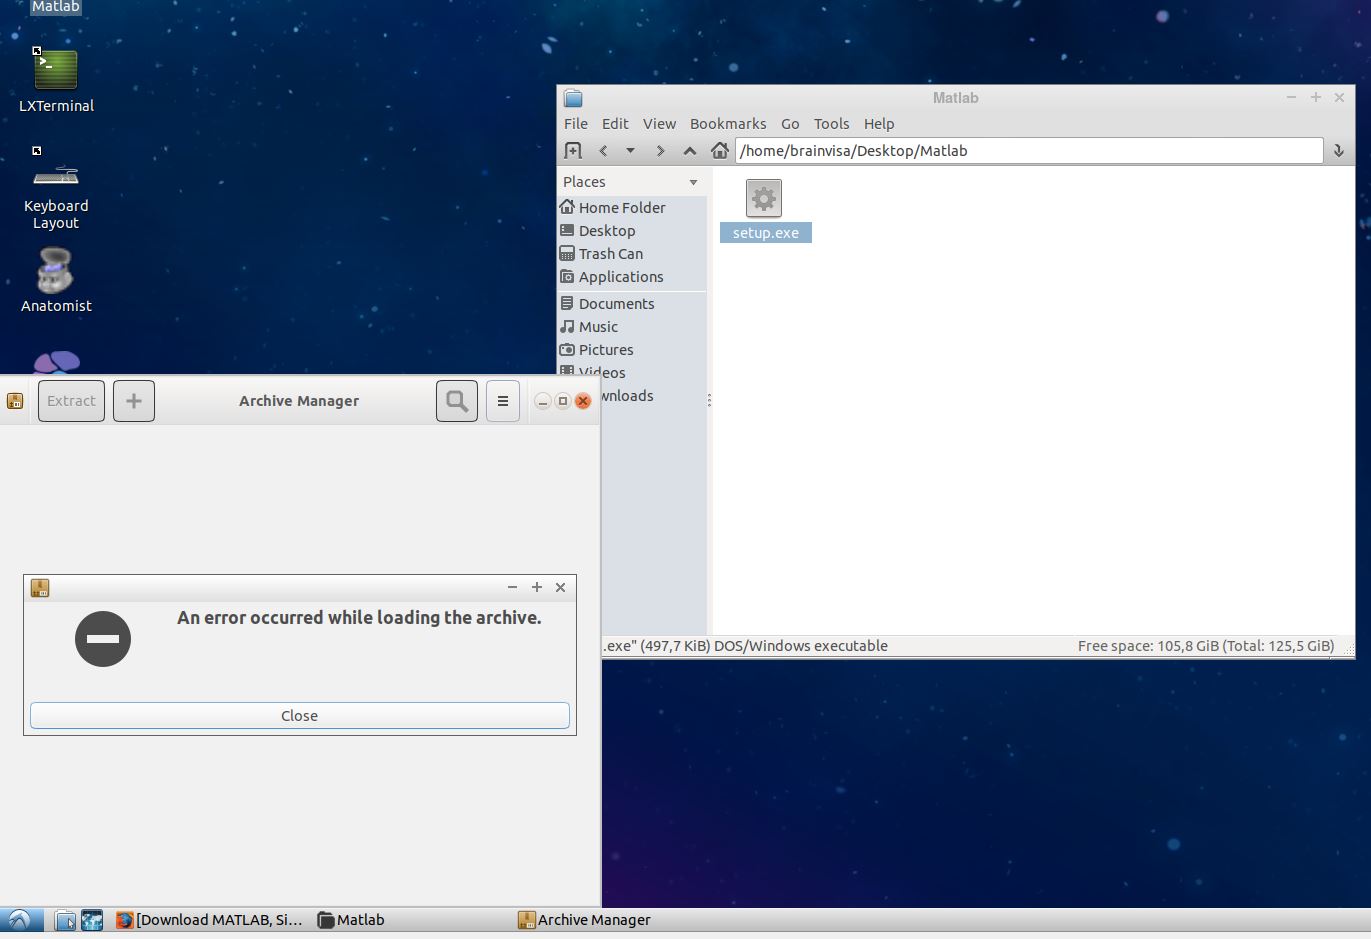Open the Edit menu
Viewport: 1371px width, 939px height.
[615, 124]
